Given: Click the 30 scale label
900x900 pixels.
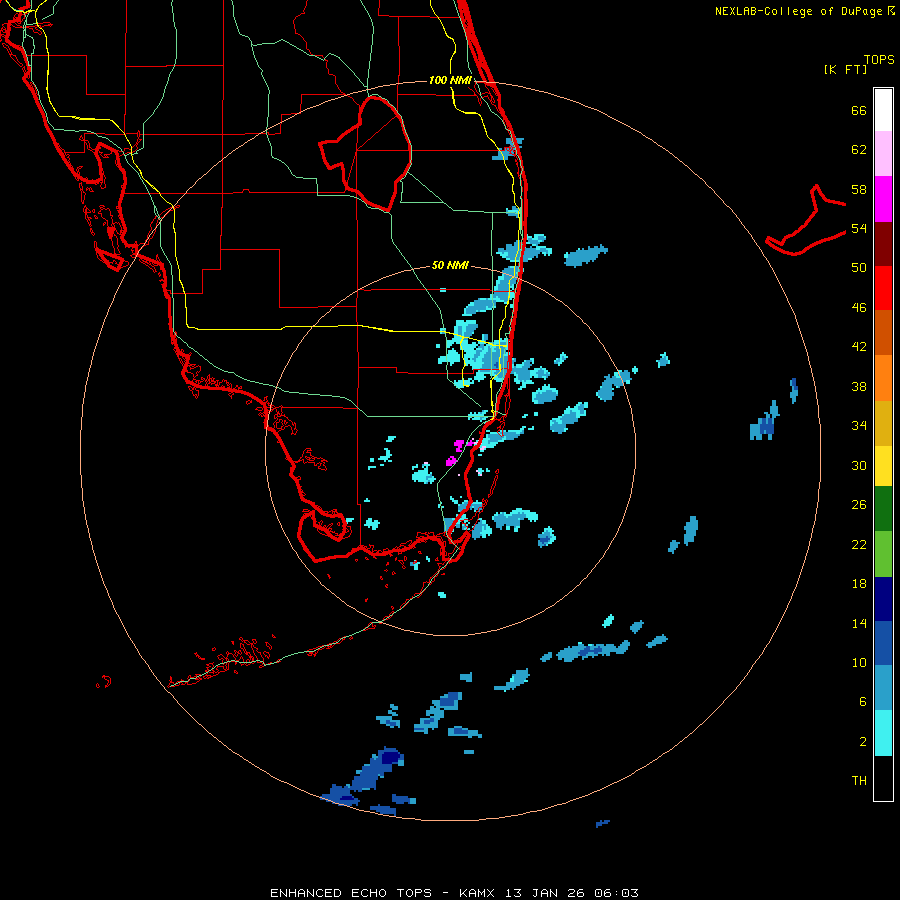Looking at the screenshot, I should click(859, 465).
